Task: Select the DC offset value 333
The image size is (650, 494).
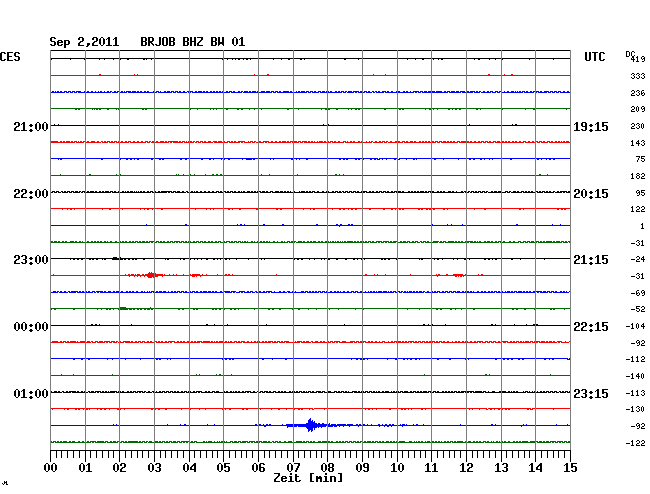Action: click(x=638, y=76)
